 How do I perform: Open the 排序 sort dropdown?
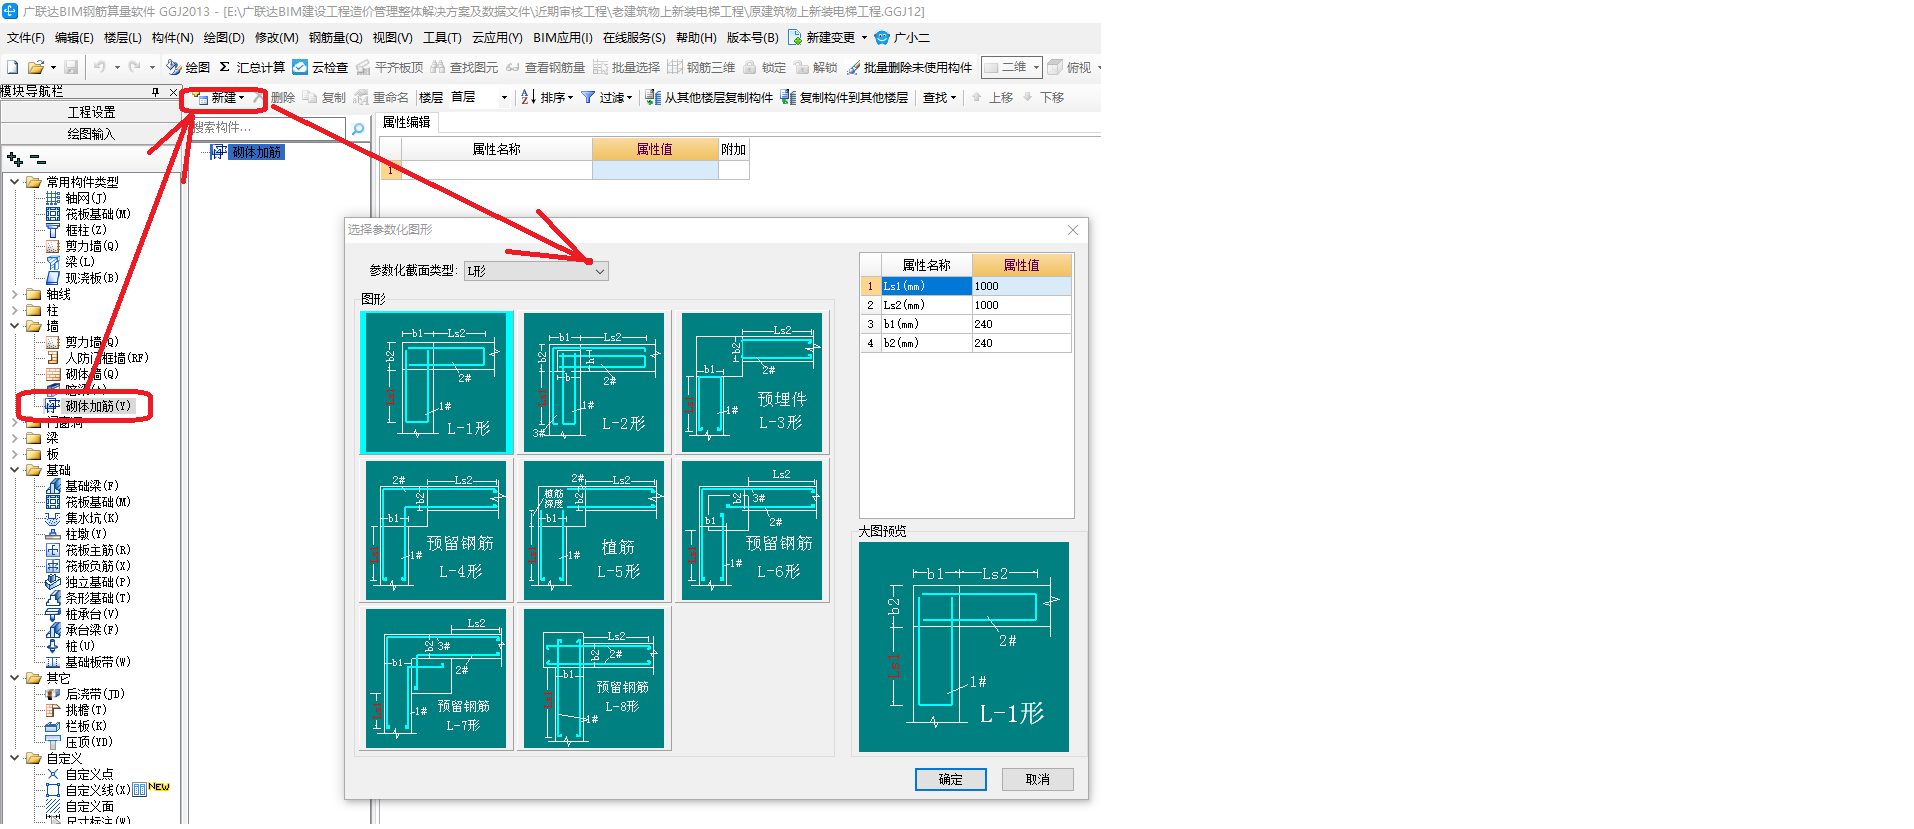point(547,97)
